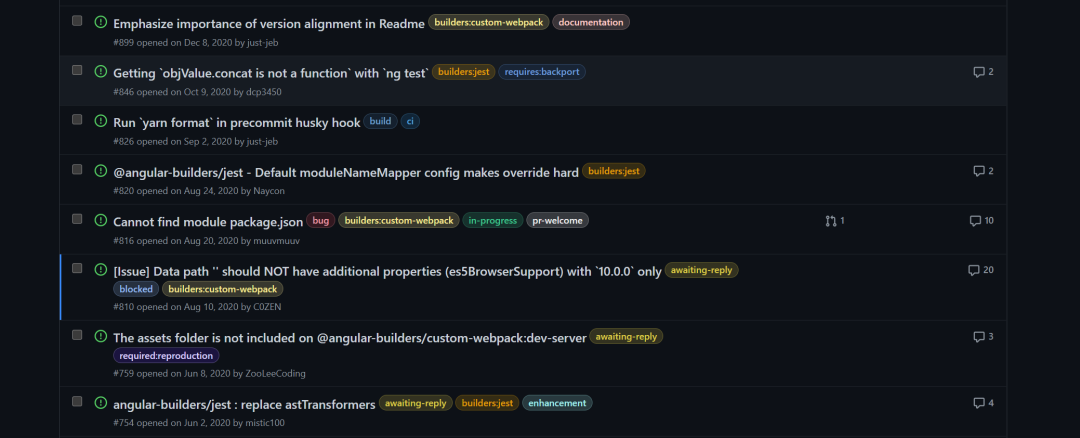The height and width of the screenshot is (438, 1080).
Task: View author just-jeb on issue #899
Action: coord(262,43)
